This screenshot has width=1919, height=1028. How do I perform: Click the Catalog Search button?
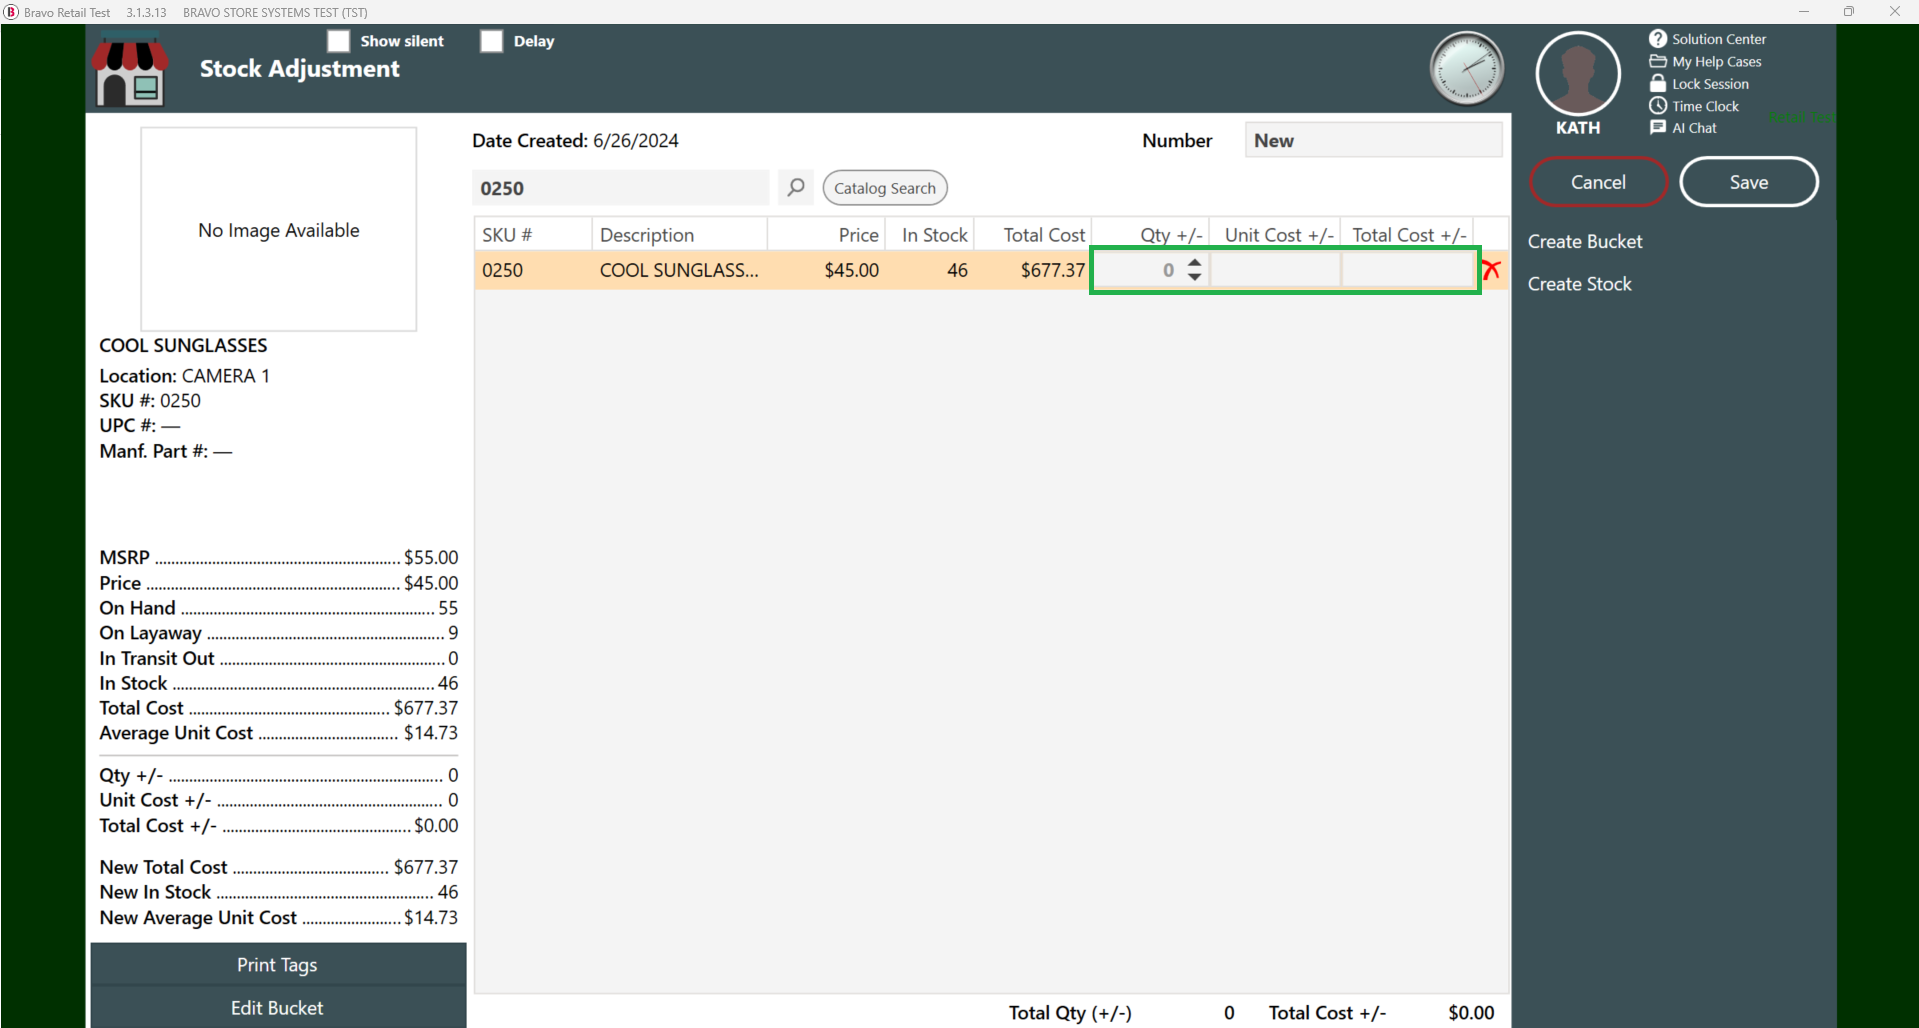(885, 188)
